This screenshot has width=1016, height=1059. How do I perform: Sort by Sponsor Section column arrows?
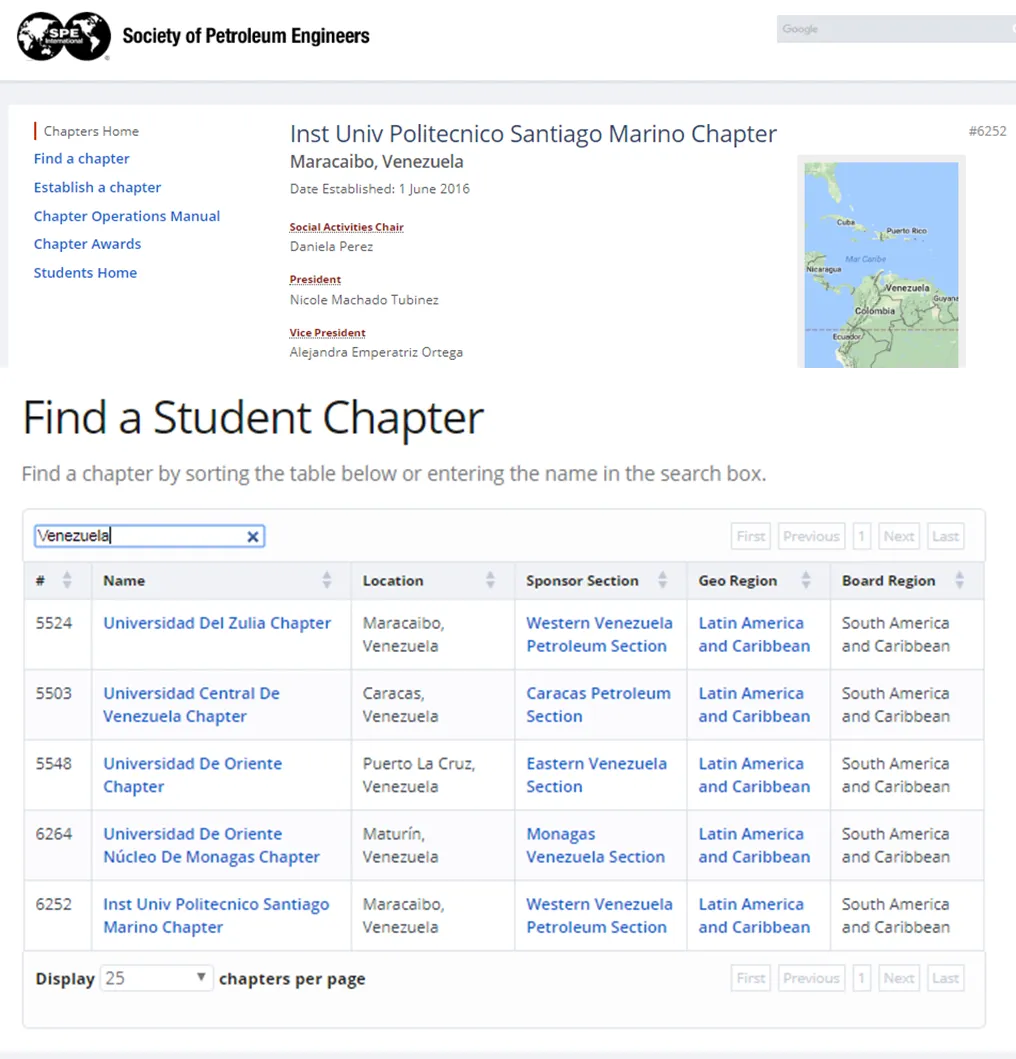coord(663,580)
